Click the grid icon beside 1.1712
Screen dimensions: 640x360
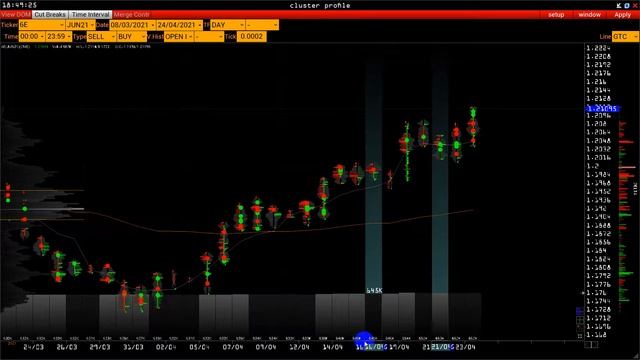(580, 320)
